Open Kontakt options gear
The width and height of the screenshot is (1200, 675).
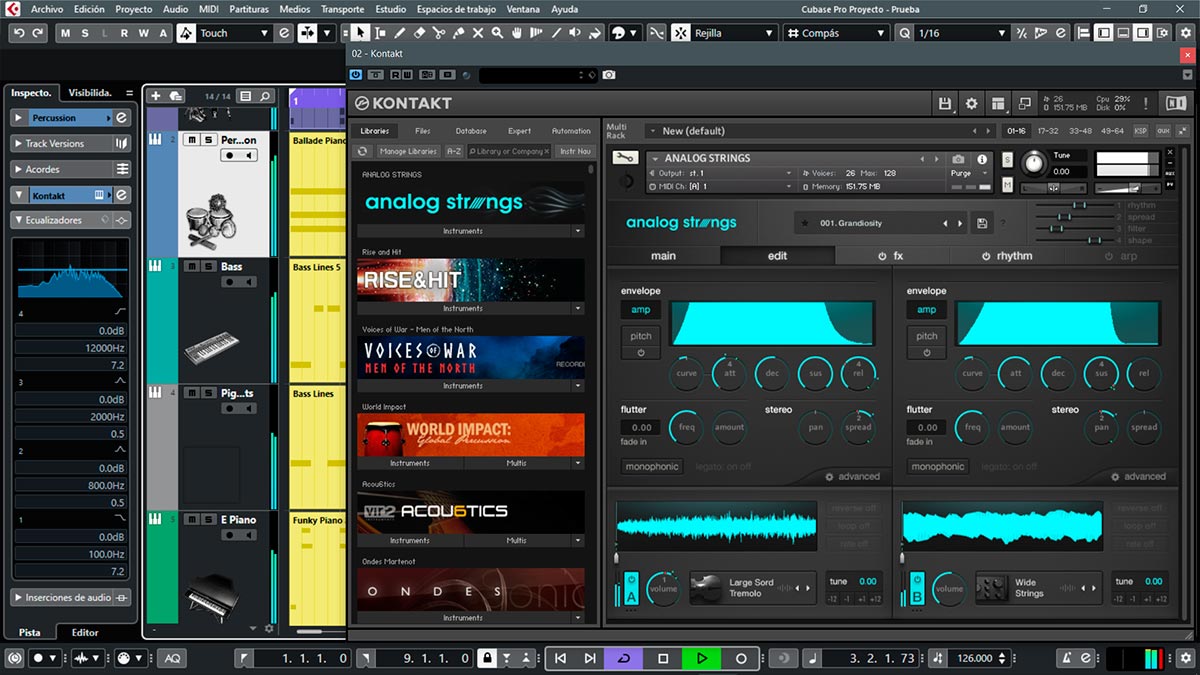coord(971,103)
